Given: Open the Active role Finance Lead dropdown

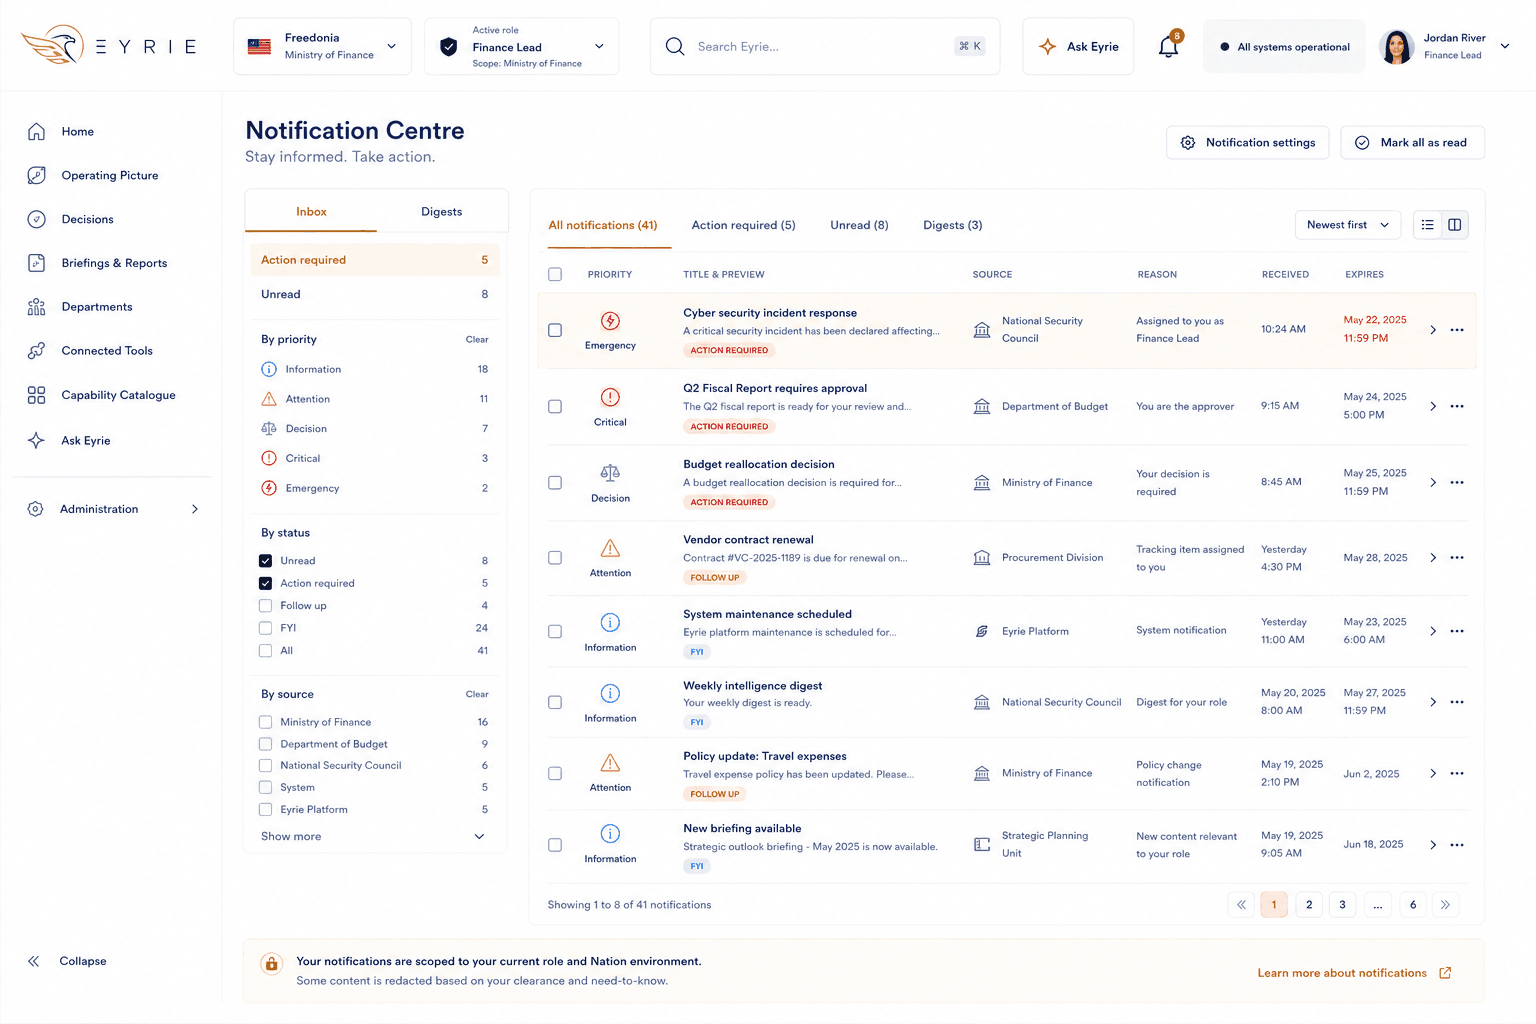Looking at the screenshot, I should pyautogui.click(x=521, y=46).
